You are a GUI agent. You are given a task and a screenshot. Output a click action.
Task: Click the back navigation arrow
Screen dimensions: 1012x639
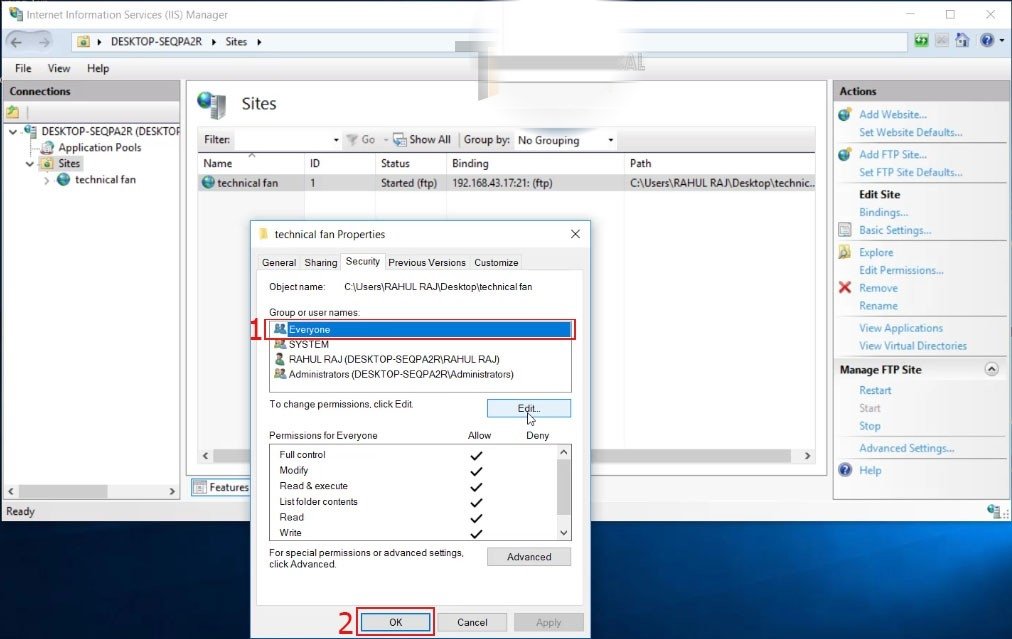pos(16,42)
